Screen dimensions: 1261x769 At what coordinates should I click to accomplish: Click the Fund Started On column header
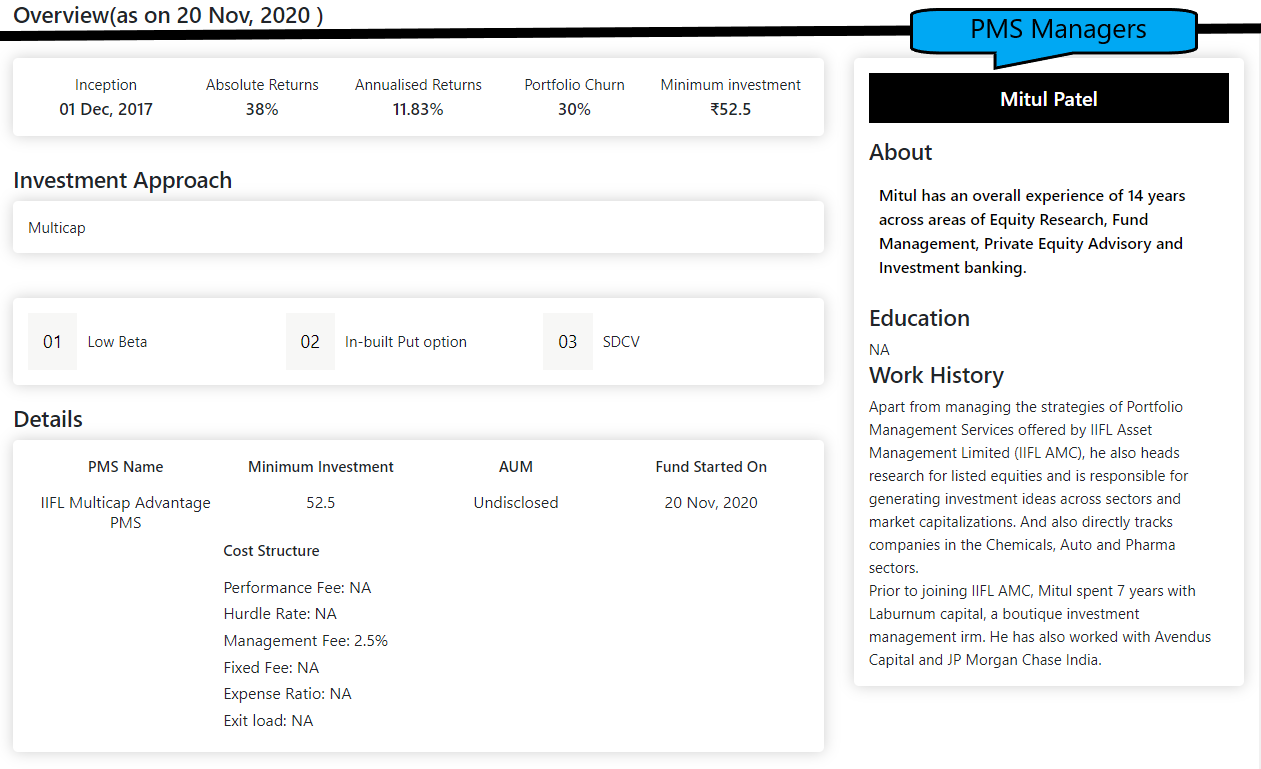click(x=711, y=467)
